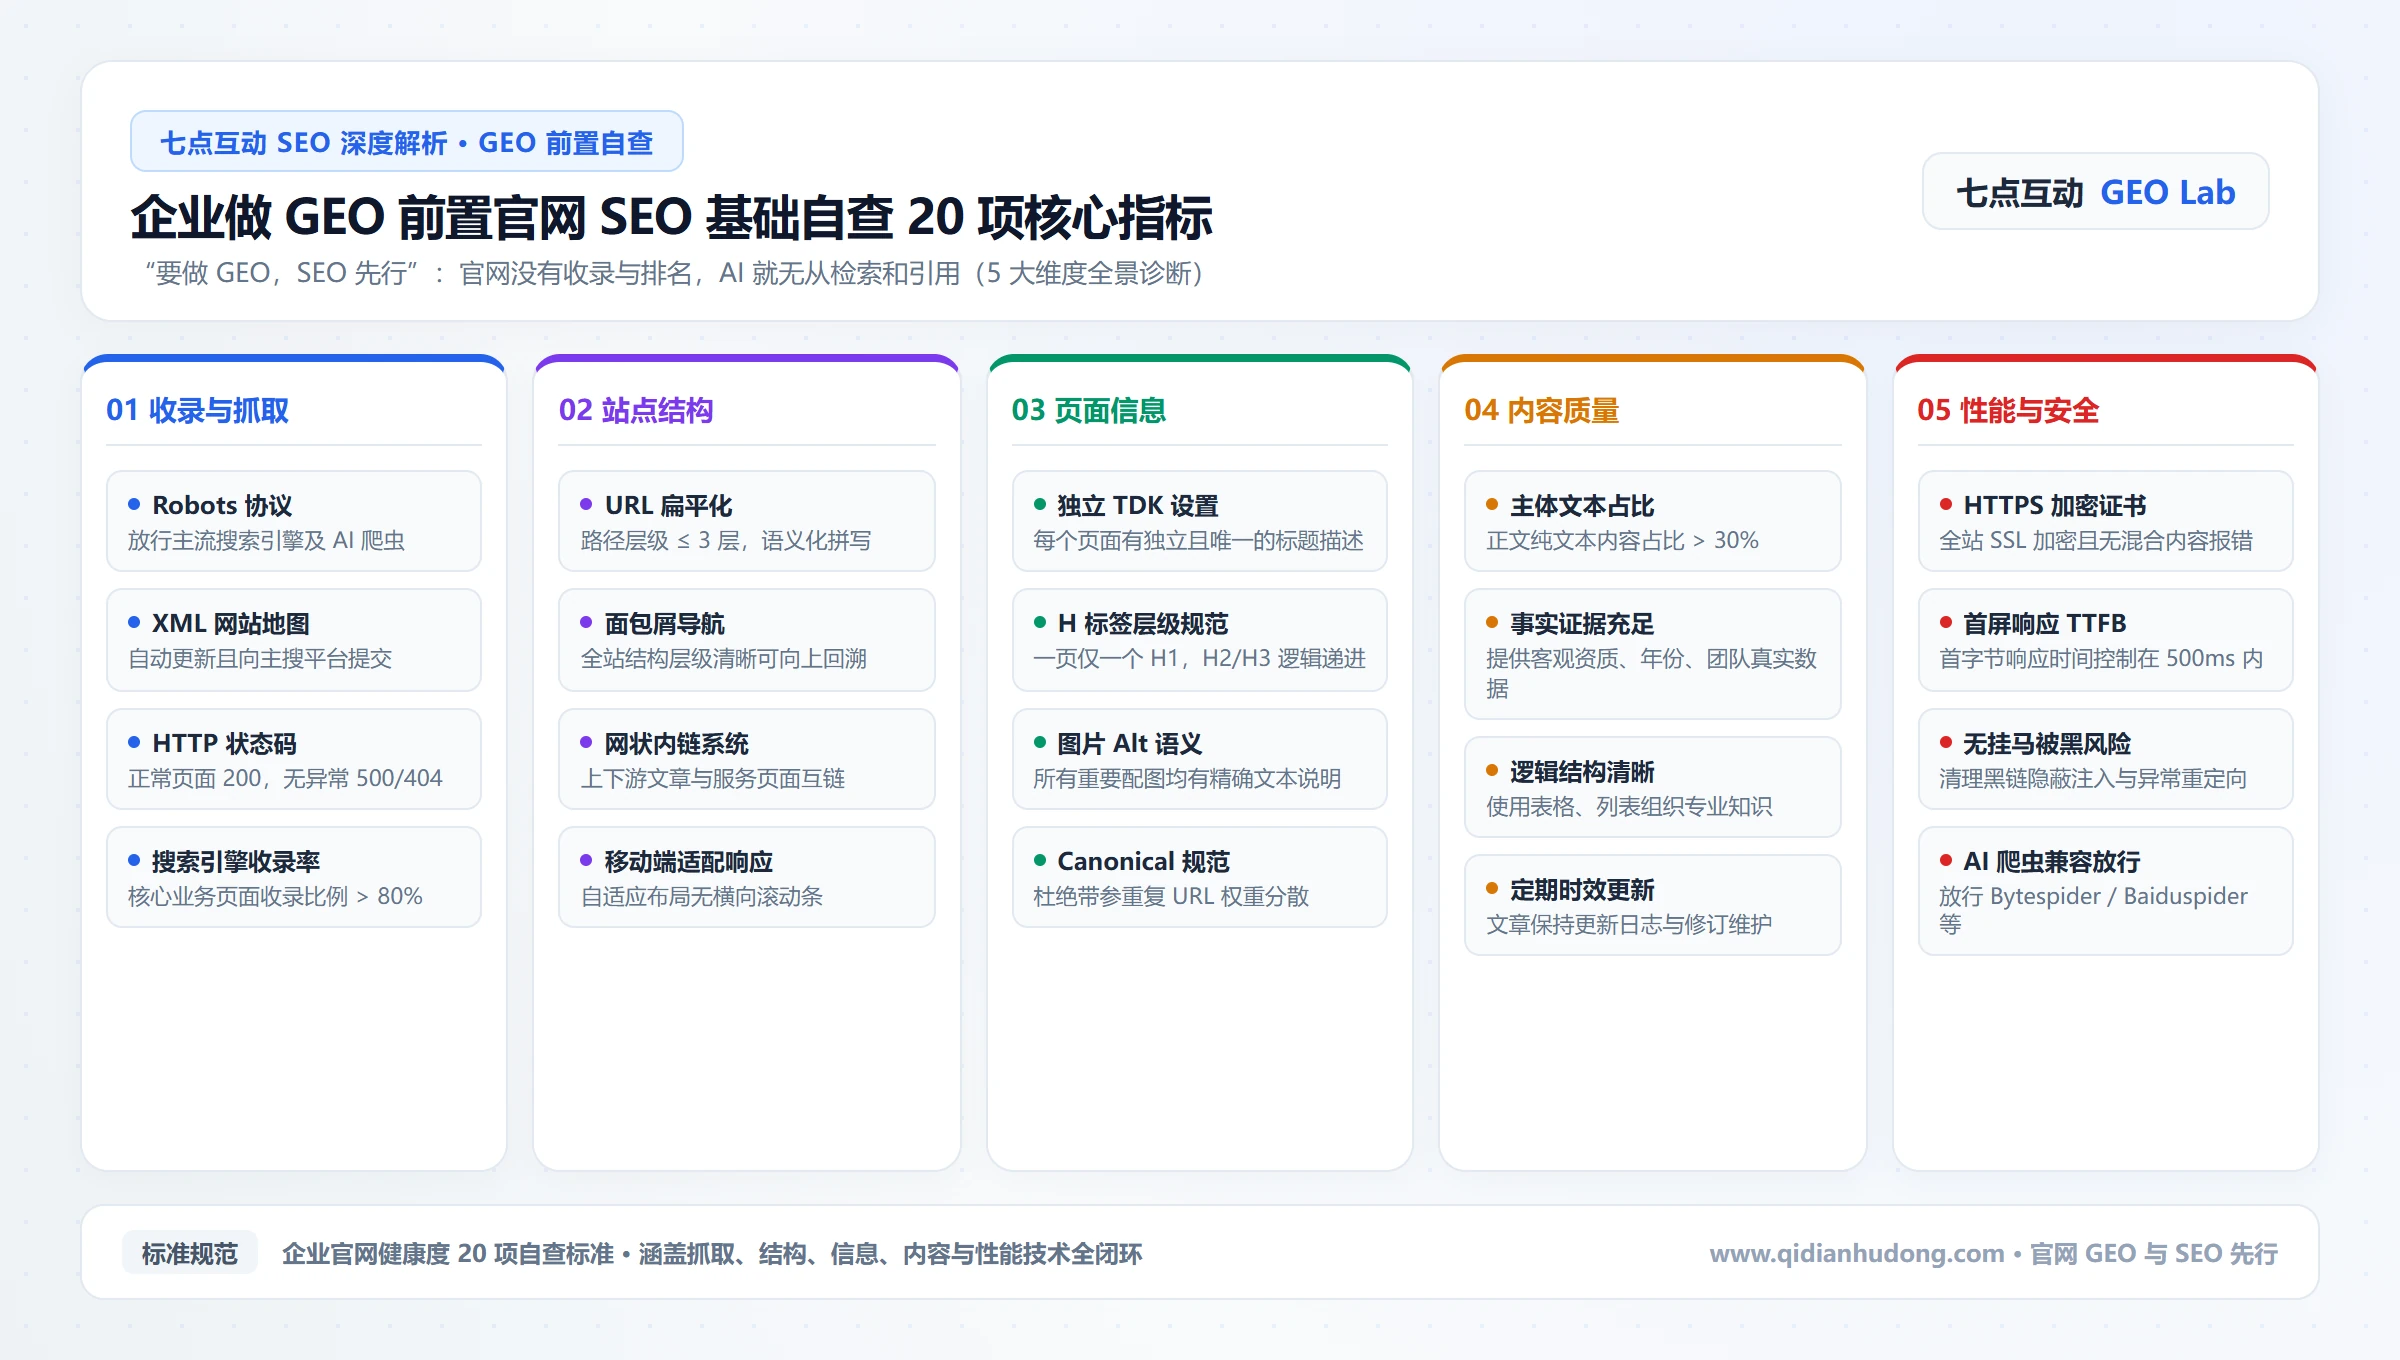Click the 首屏响应 TTFB card
The height and width of the screenshot is (1360, 2400).
click(x=2106, y=639)
